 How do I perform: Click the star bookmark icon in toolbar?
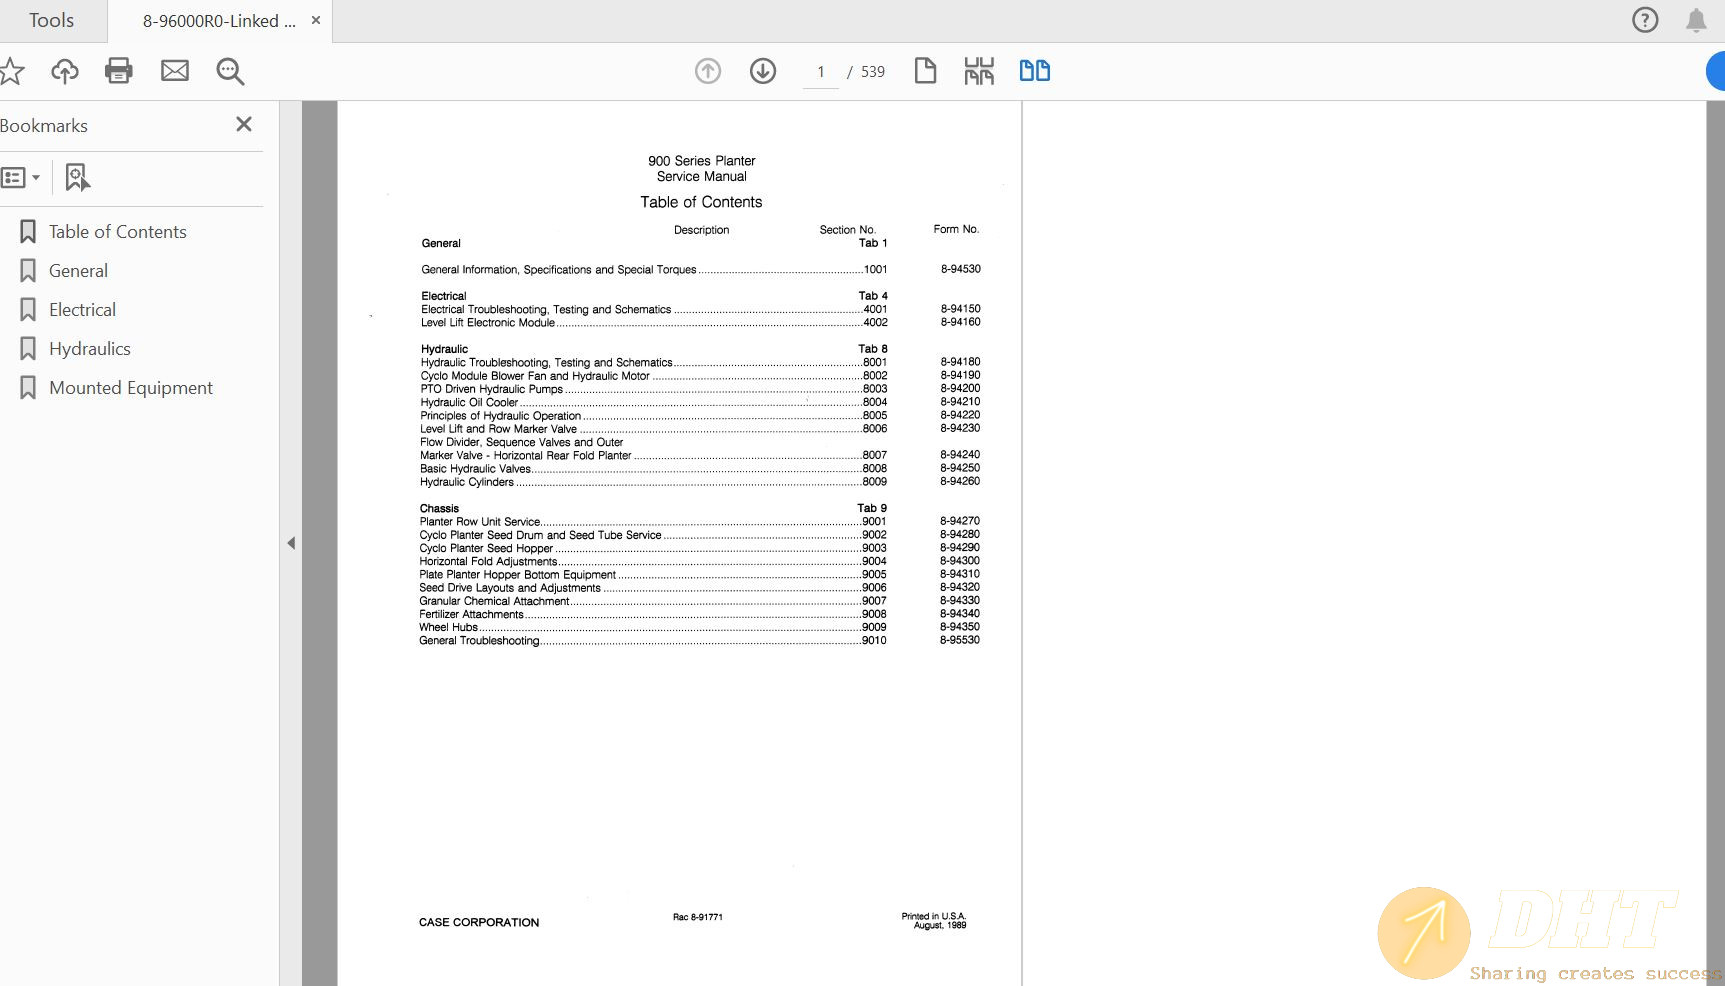tap(11, 71)
